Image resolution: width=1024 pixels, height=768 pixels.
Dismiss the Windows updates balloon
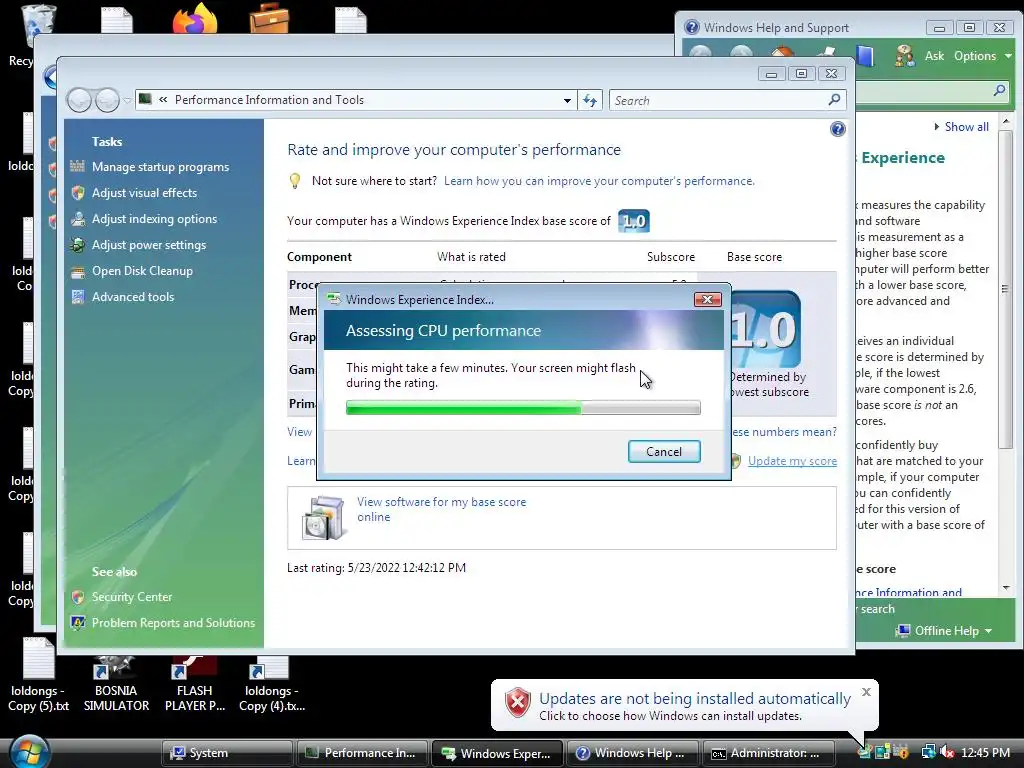click(866, 692)
